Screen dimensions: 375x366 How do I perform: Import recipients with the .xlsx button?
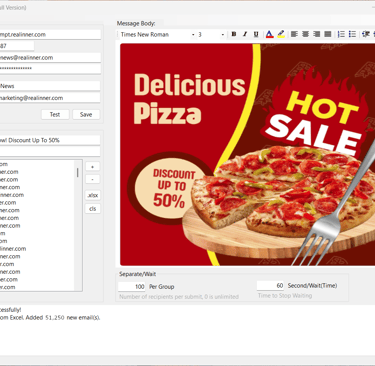93,195
